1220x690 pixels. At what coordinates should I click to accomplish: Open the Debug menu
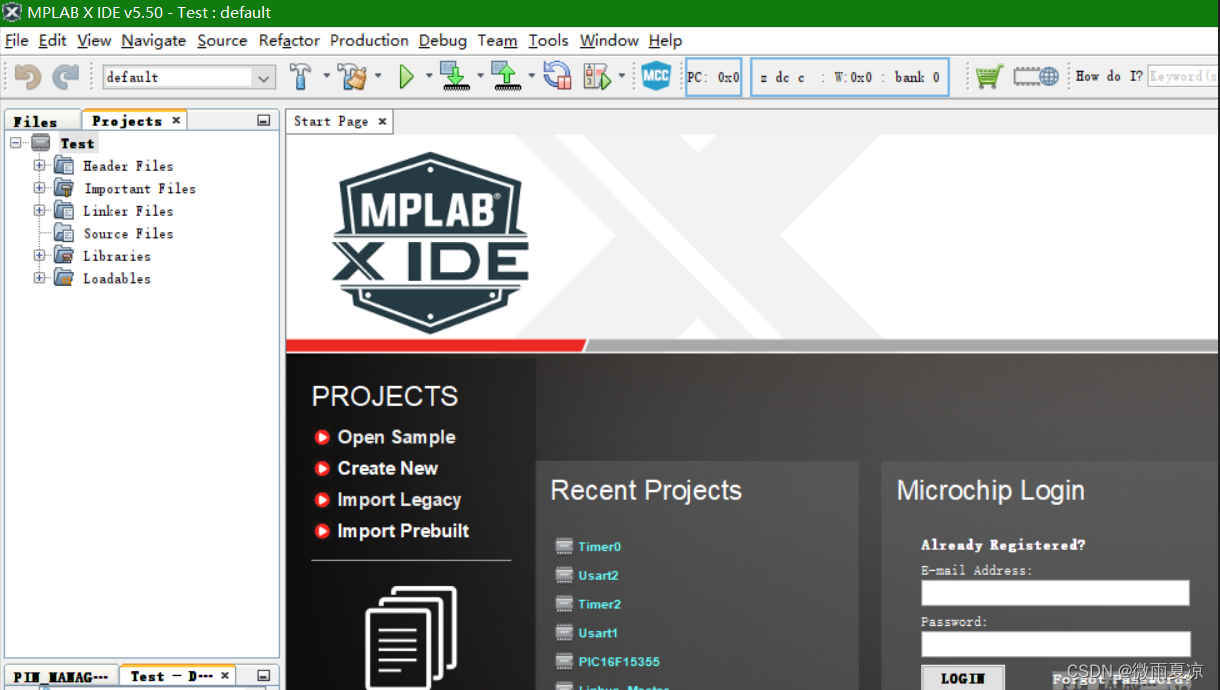click(x=443, y=40)
